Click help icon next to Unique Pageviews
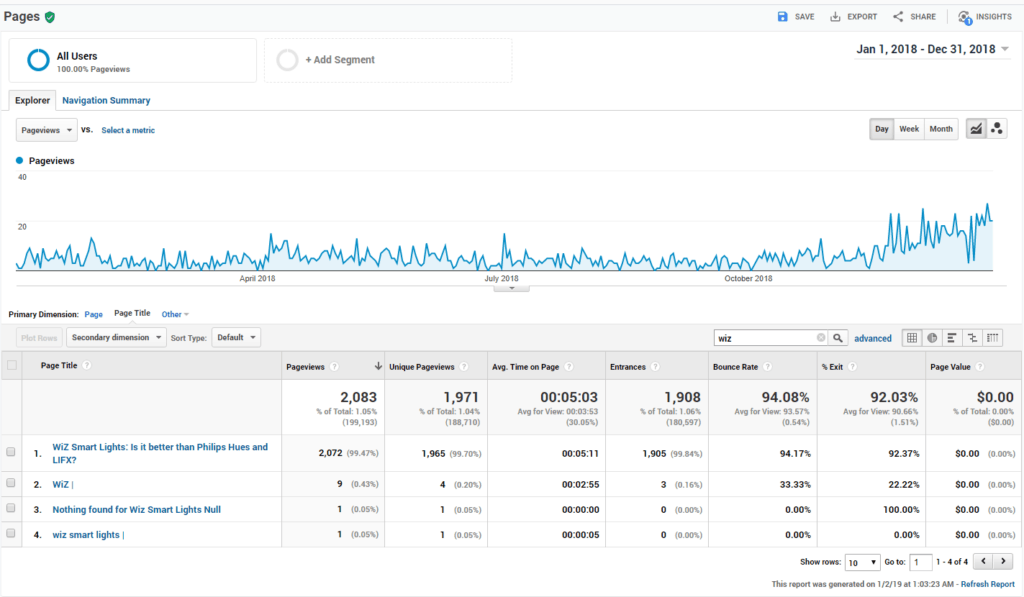 464,366
